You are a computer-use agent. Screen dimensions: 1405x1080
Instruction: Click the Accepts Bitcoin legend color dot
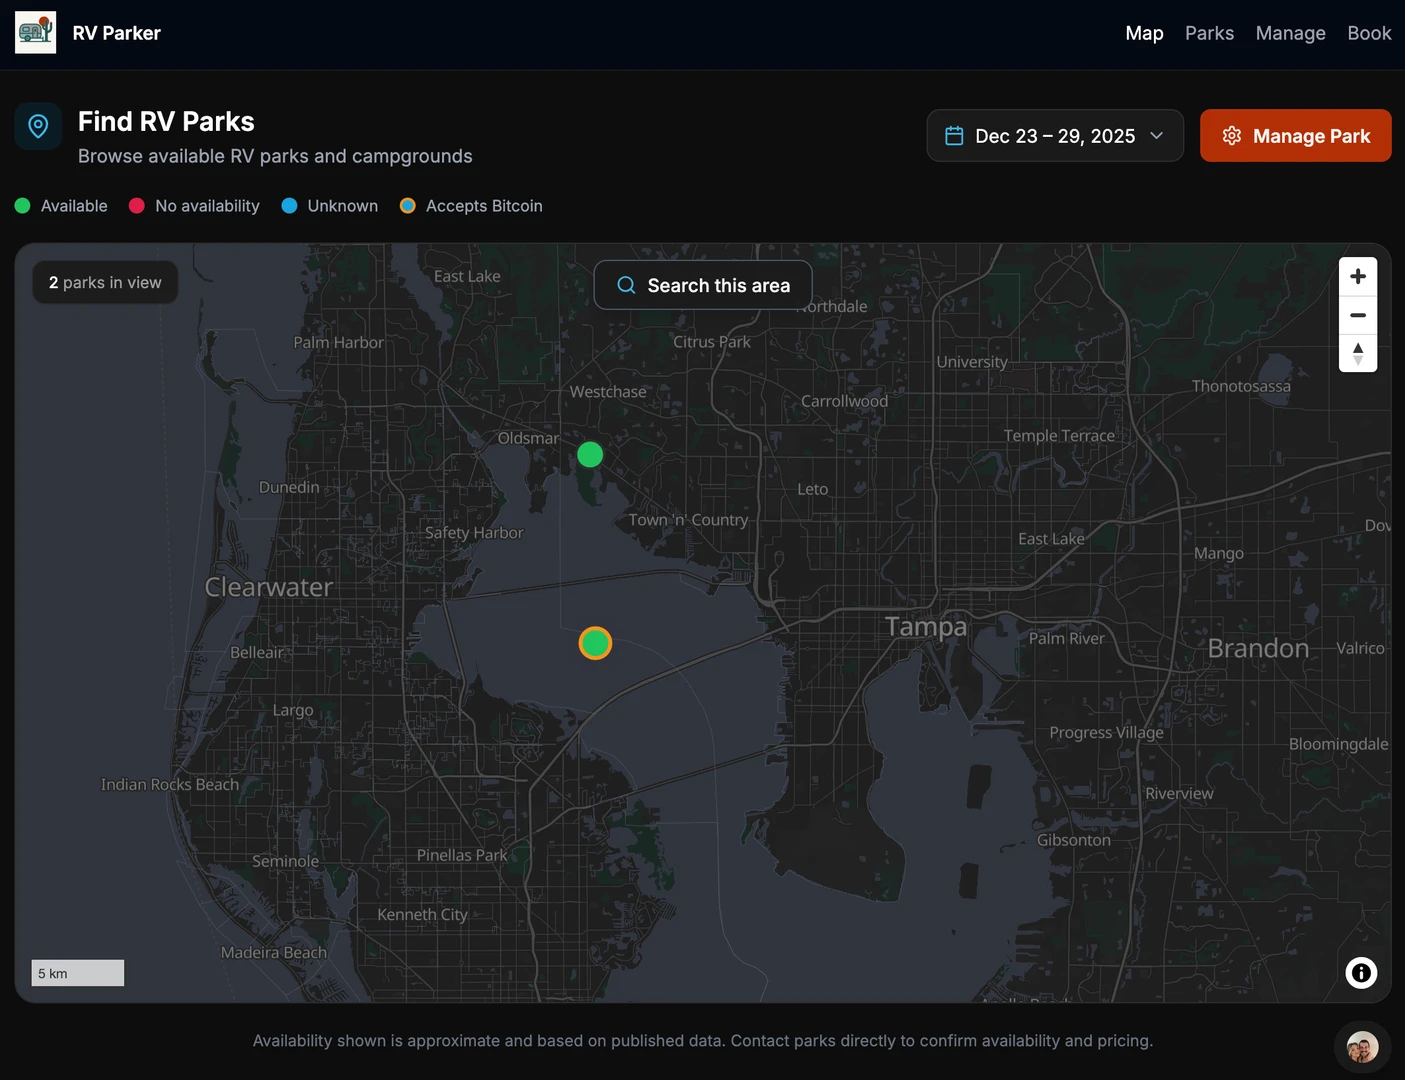[408, 206]
